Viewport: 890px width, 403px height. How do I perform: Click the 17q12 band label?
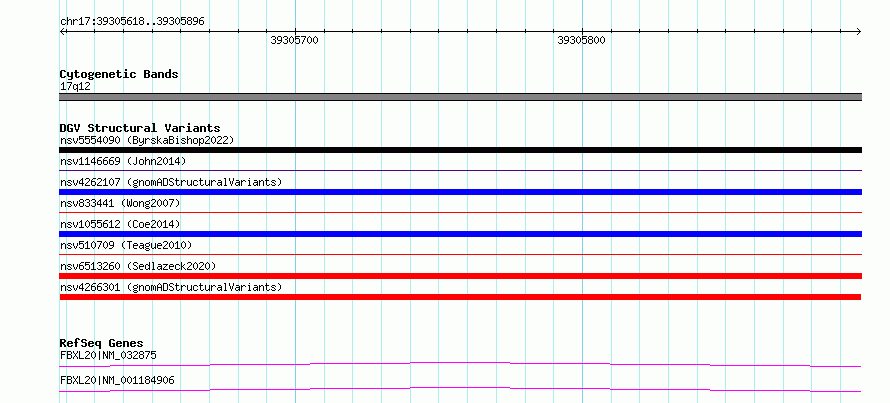coord(75,87)
